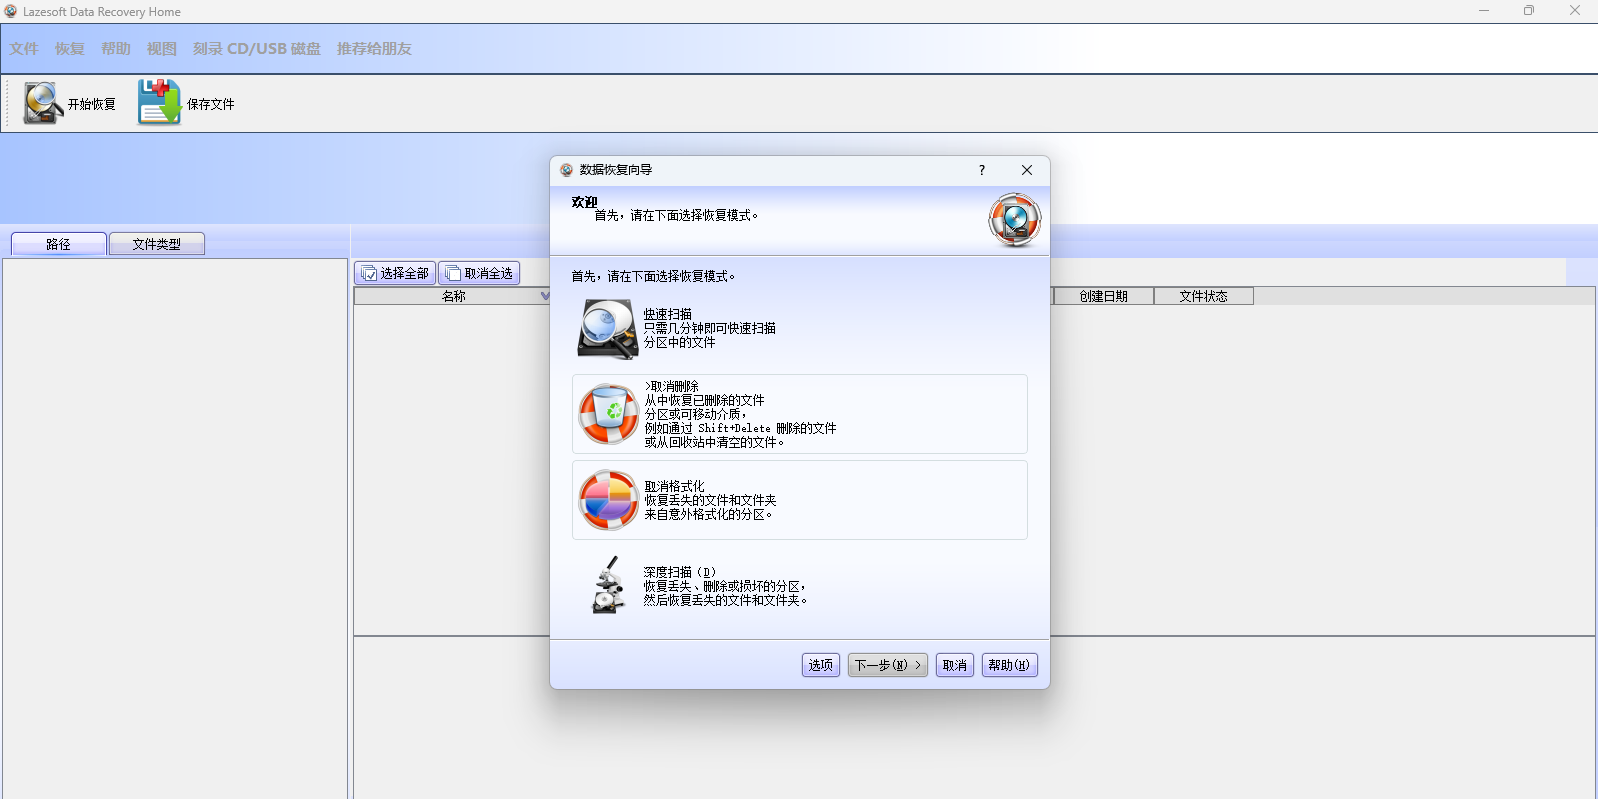Open the 文件 menu
The height and width of the screenshot is (799, 1598).
pyautogui.click(x=24, y=49)
